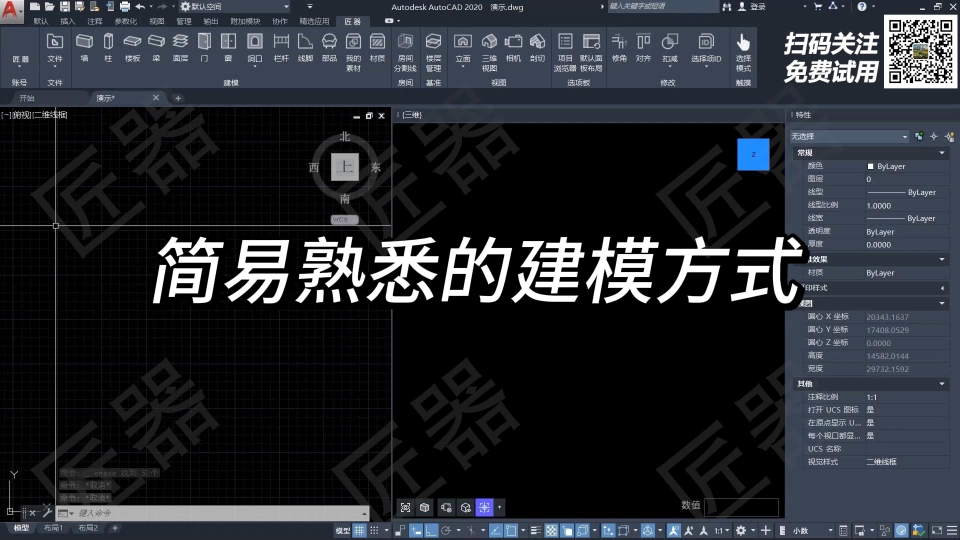
Task: Select the 楼板 (floor slab) tool
Action: click(132, 48)
